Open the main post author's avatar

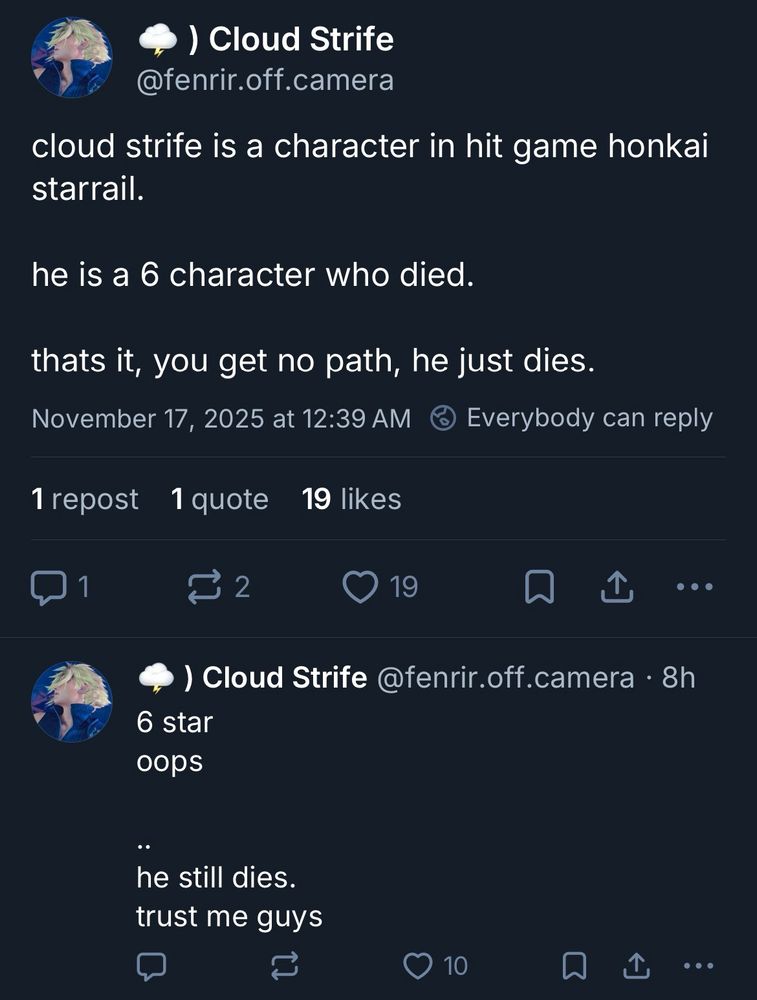(x=72, y=57)
